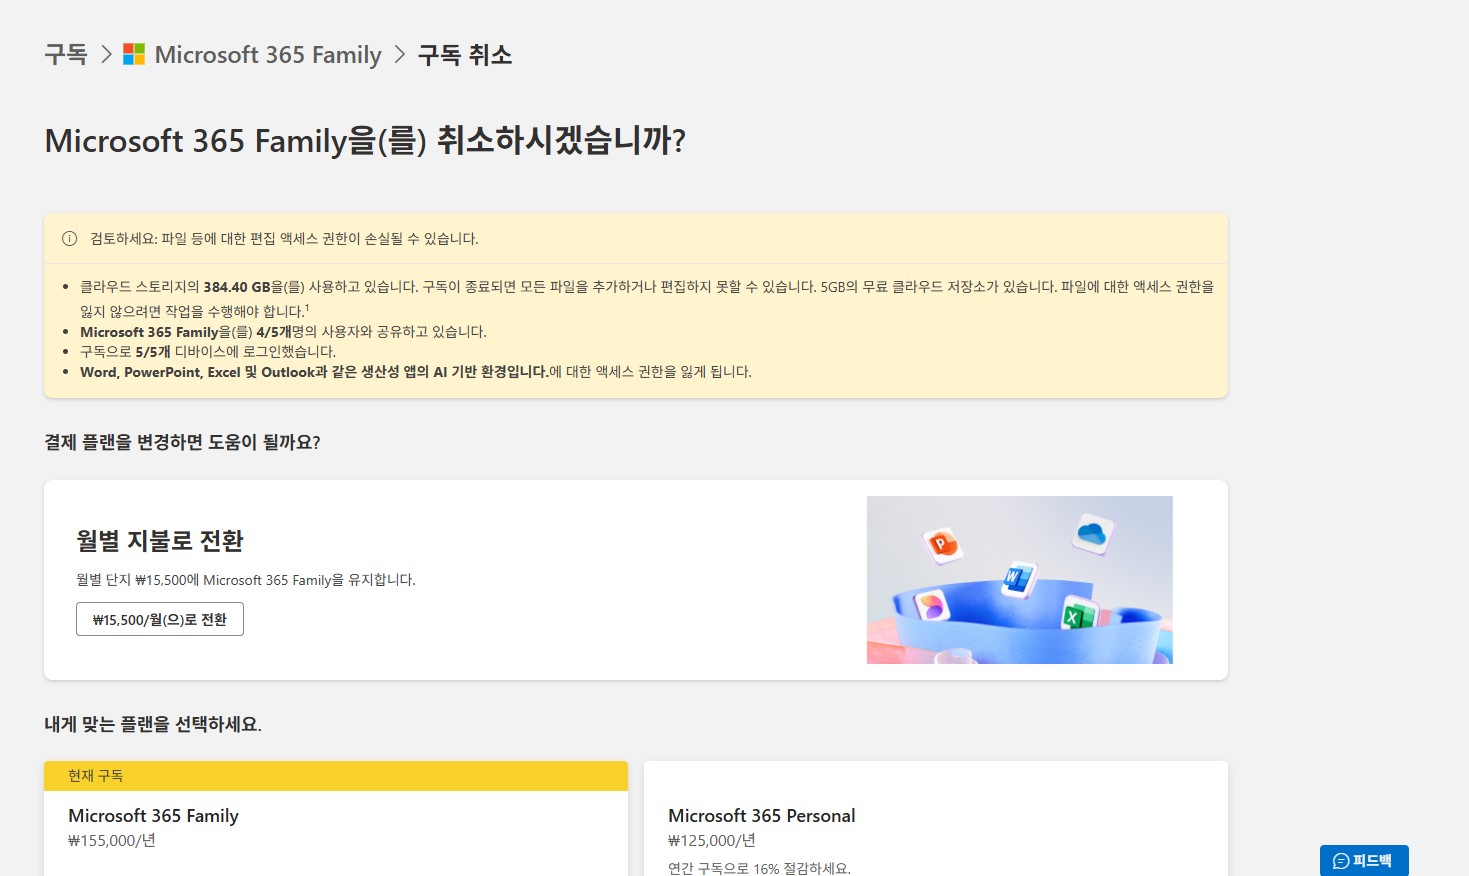
Task: Open Microsoft 365 Family breadcrumb link
Action: point(268,55)
